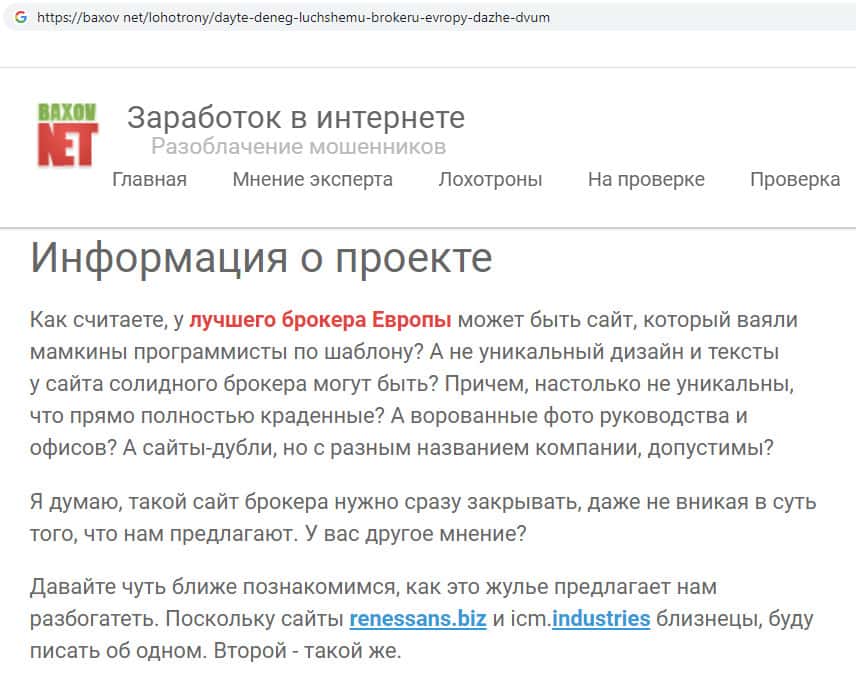The width and height of the screenshot is (856, 673).
Task: Select 'Лохотроны' in the navigation bar
Action: pyautogui.click(x=490, y=180)
